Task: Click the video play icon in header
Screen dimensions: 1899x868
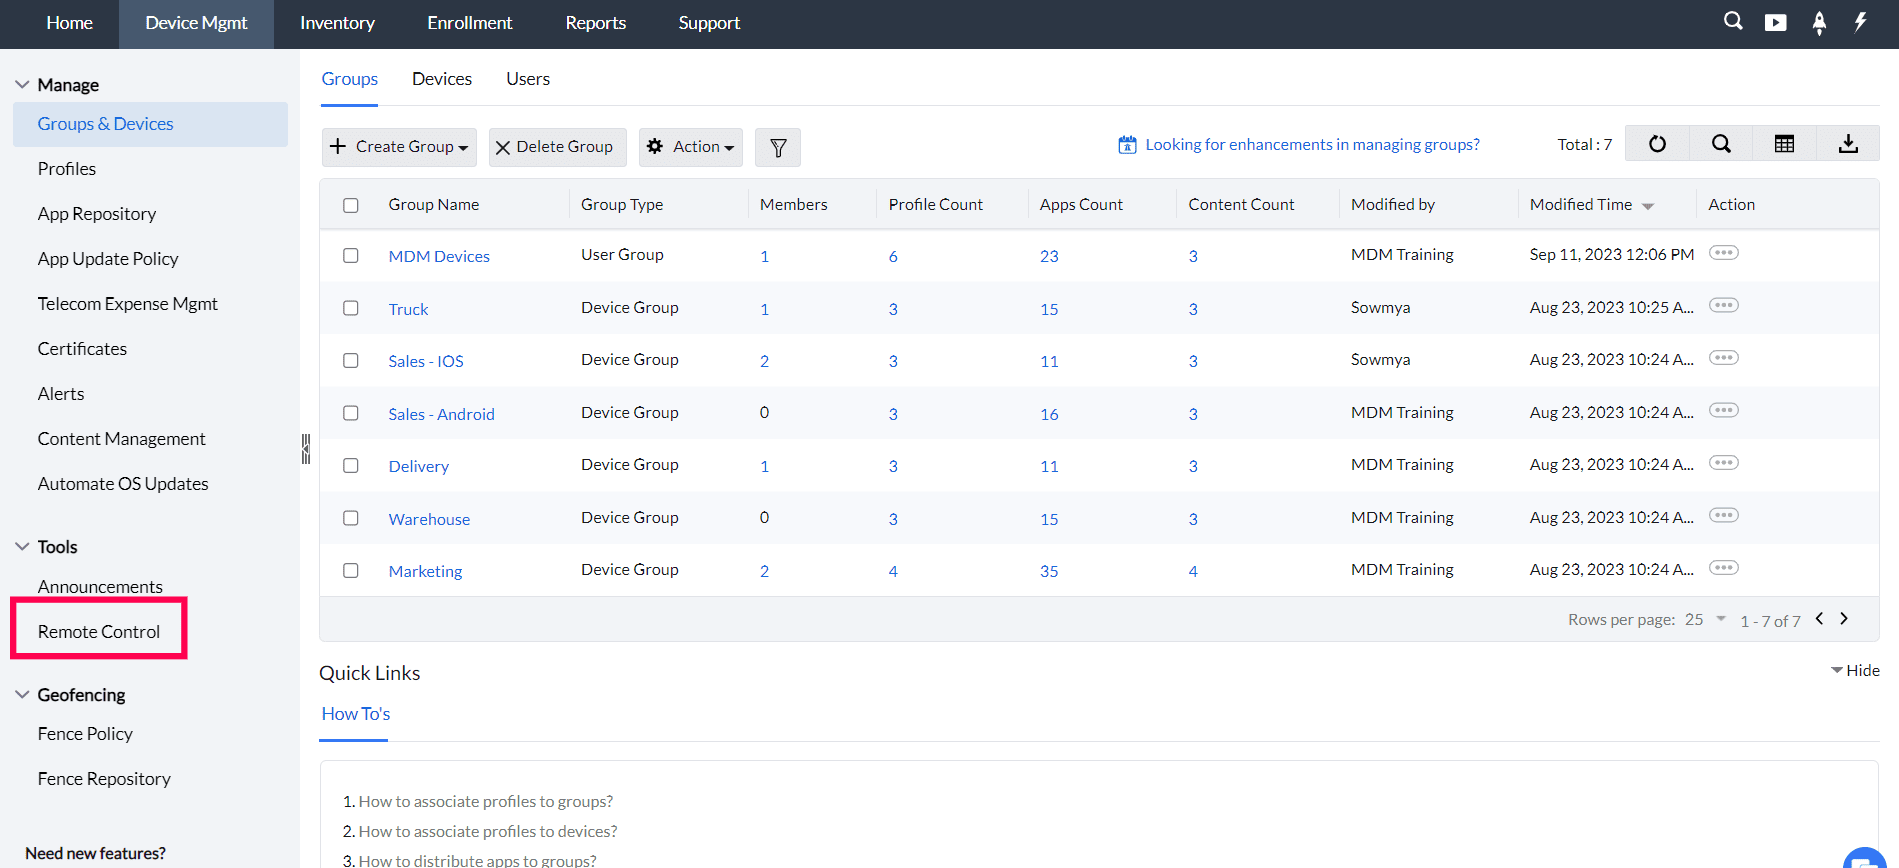Action: tap(1775, 22)
